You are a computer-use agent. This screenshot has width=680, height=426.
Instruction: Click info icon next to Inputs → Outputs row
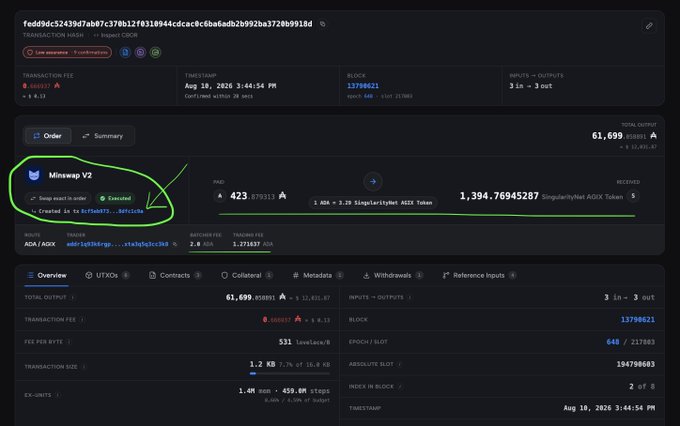(409, 298)
